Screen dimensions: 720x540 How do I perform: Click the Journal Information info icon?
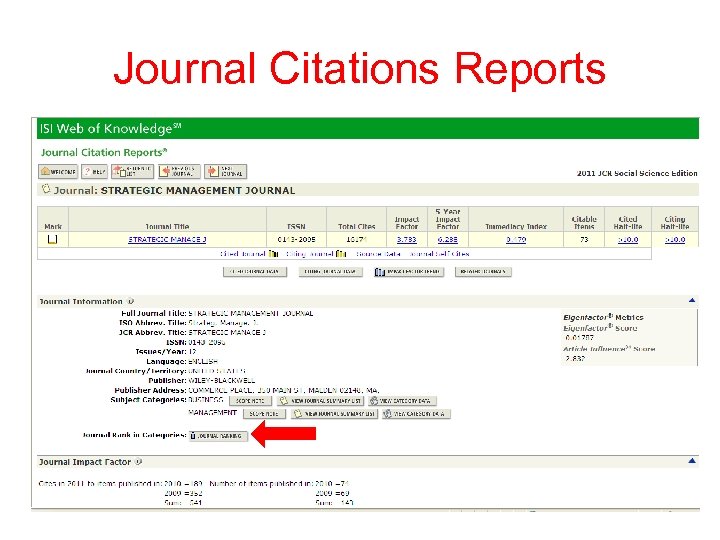tap(130, 301)
